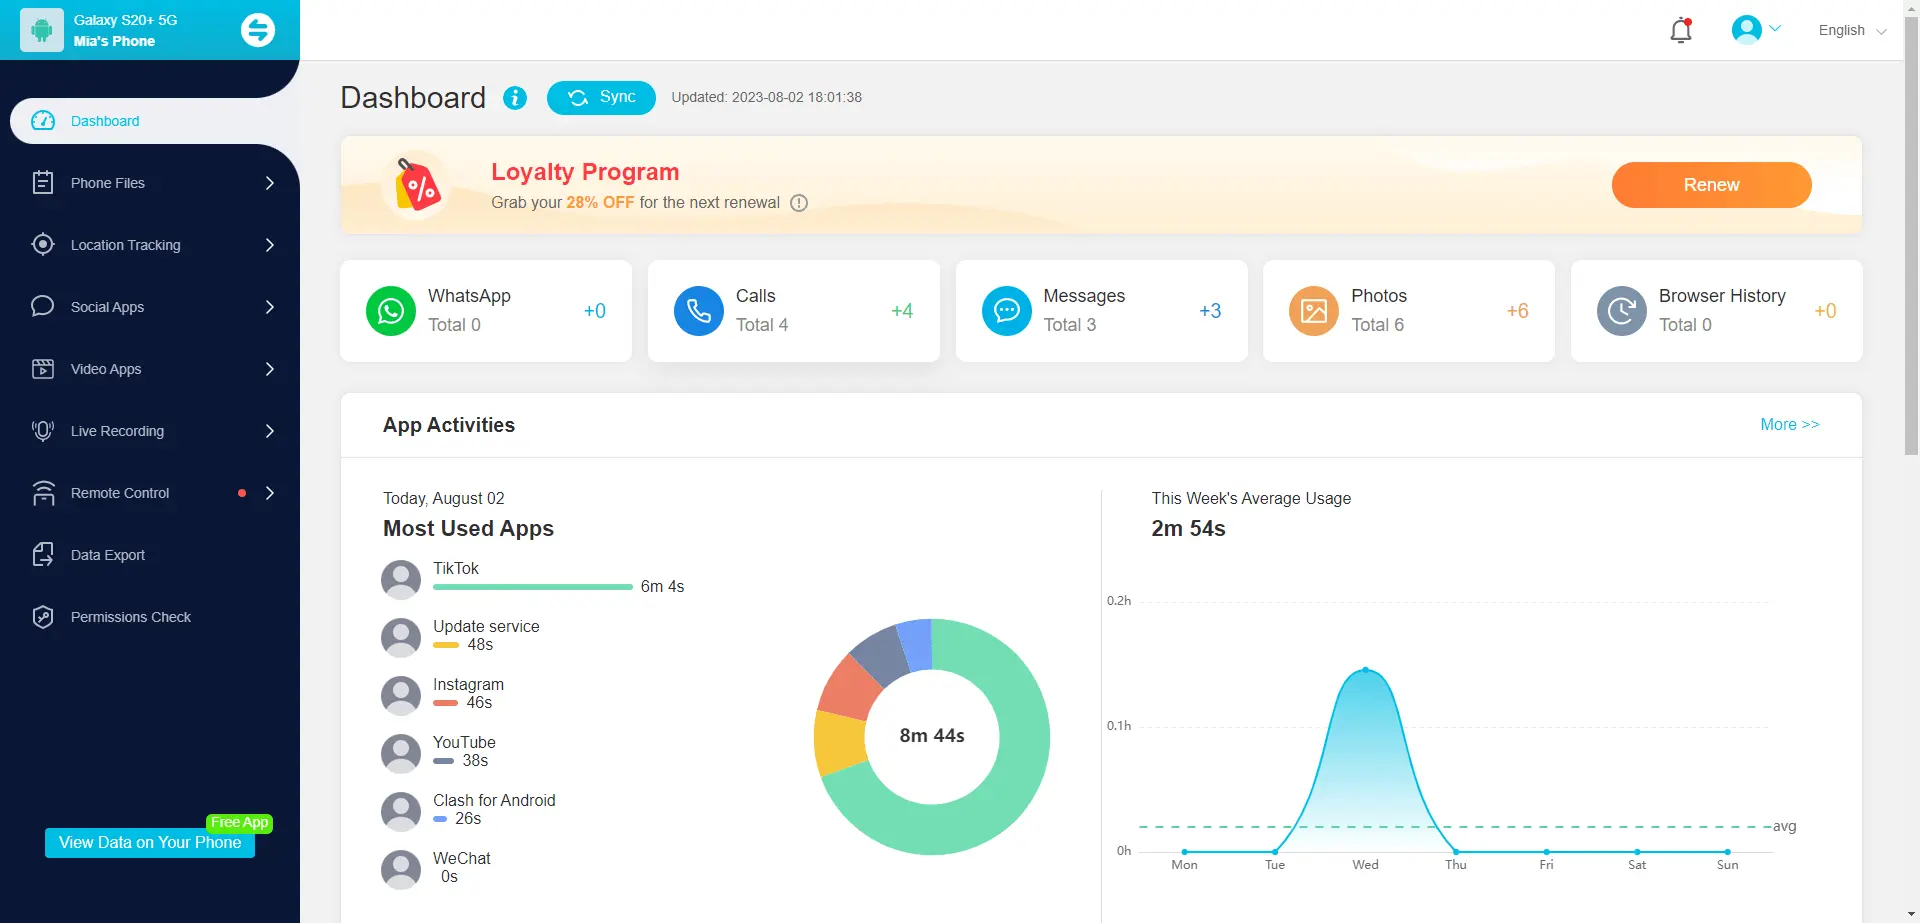
Task: Expand Social Apps chevron
Action: (270, 307)
